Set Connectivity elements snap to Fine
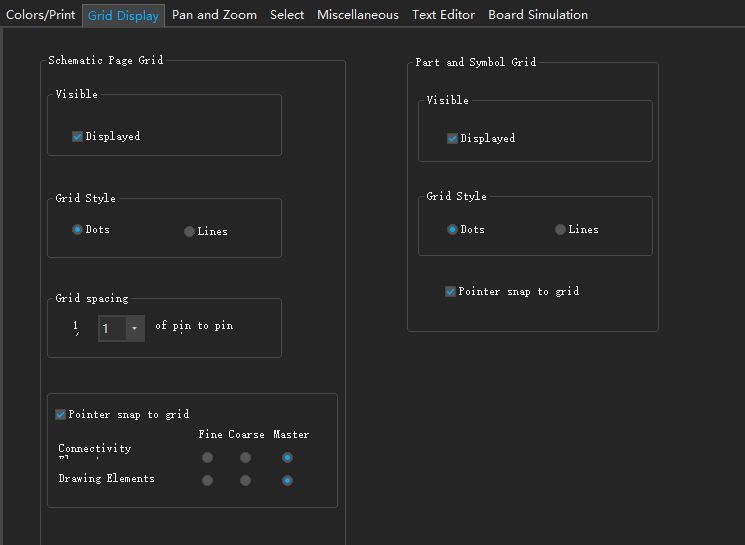 pyautogui.click(x=207, y=458)
